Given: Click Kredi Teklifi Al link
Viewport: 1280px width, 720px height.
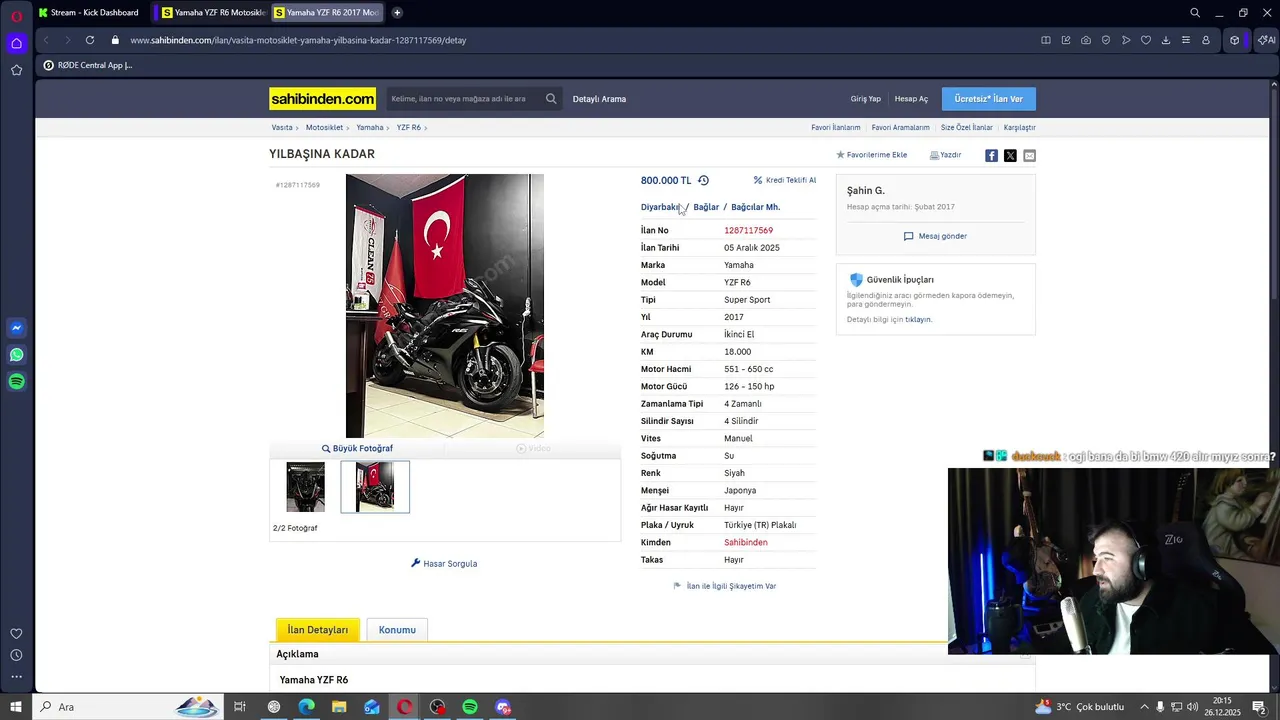Looking at the screenshot, I should click(x=785, y=180).
